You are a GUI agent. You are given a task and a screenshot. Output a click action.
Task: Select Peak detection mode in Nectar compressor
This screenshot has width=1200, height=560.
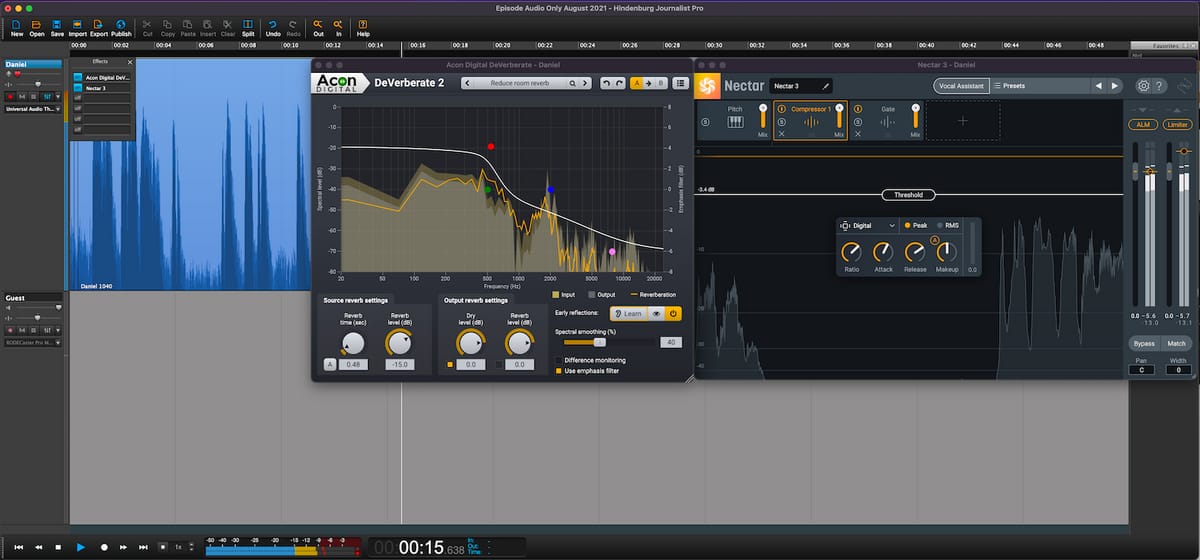click(x=916, y=226)
